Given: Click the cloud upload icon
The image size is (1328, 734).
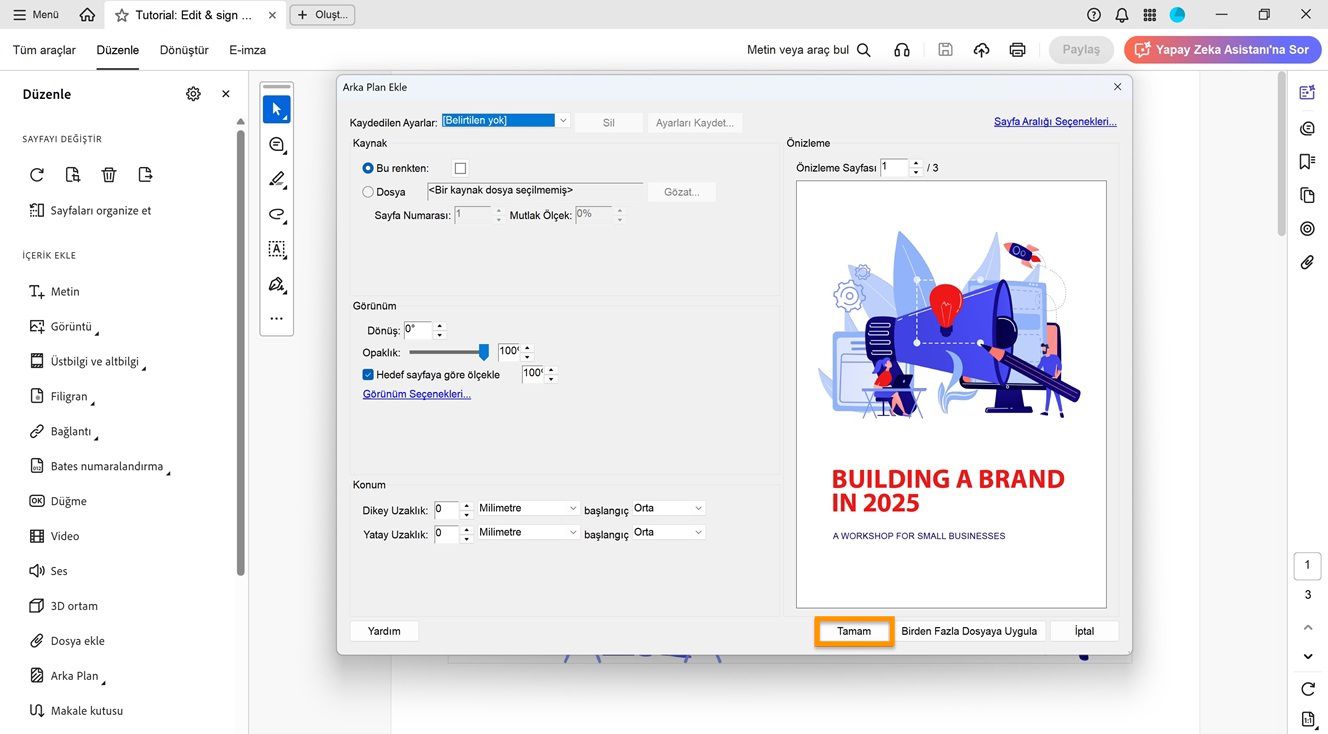Looking at the screenshot, I should [982, 50].
